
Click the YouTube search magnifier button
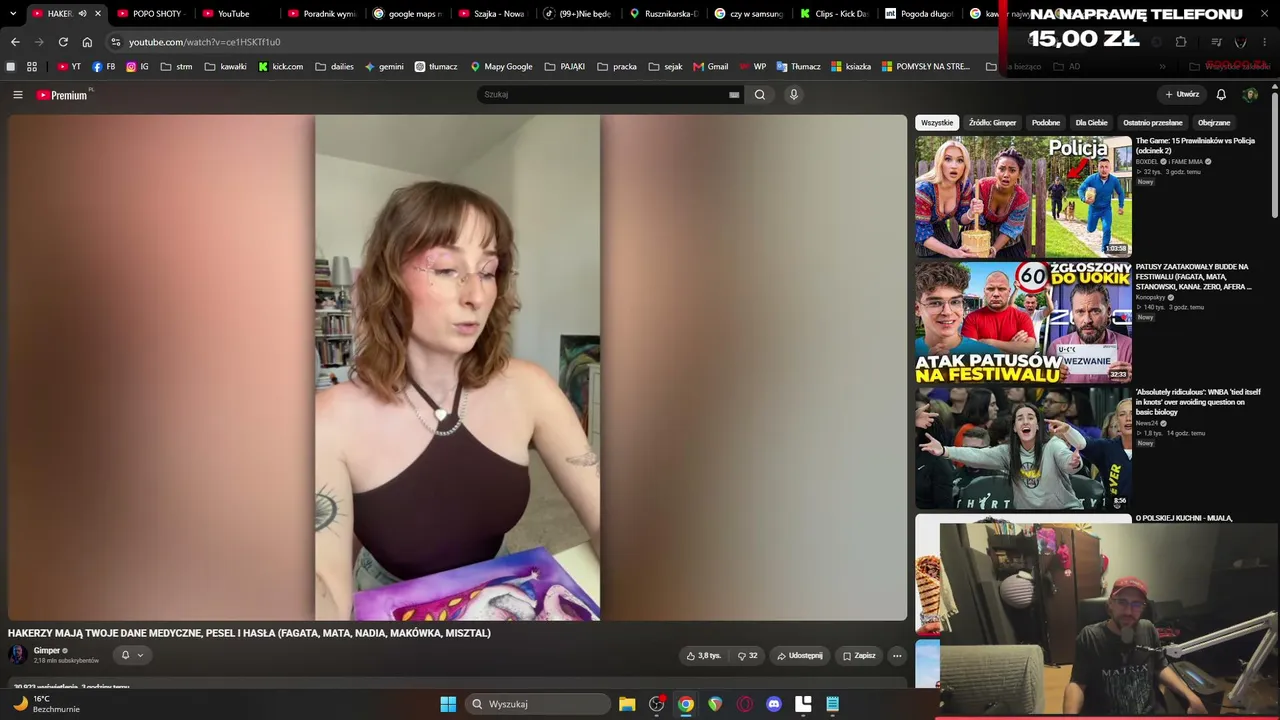[x=760, y=95]
